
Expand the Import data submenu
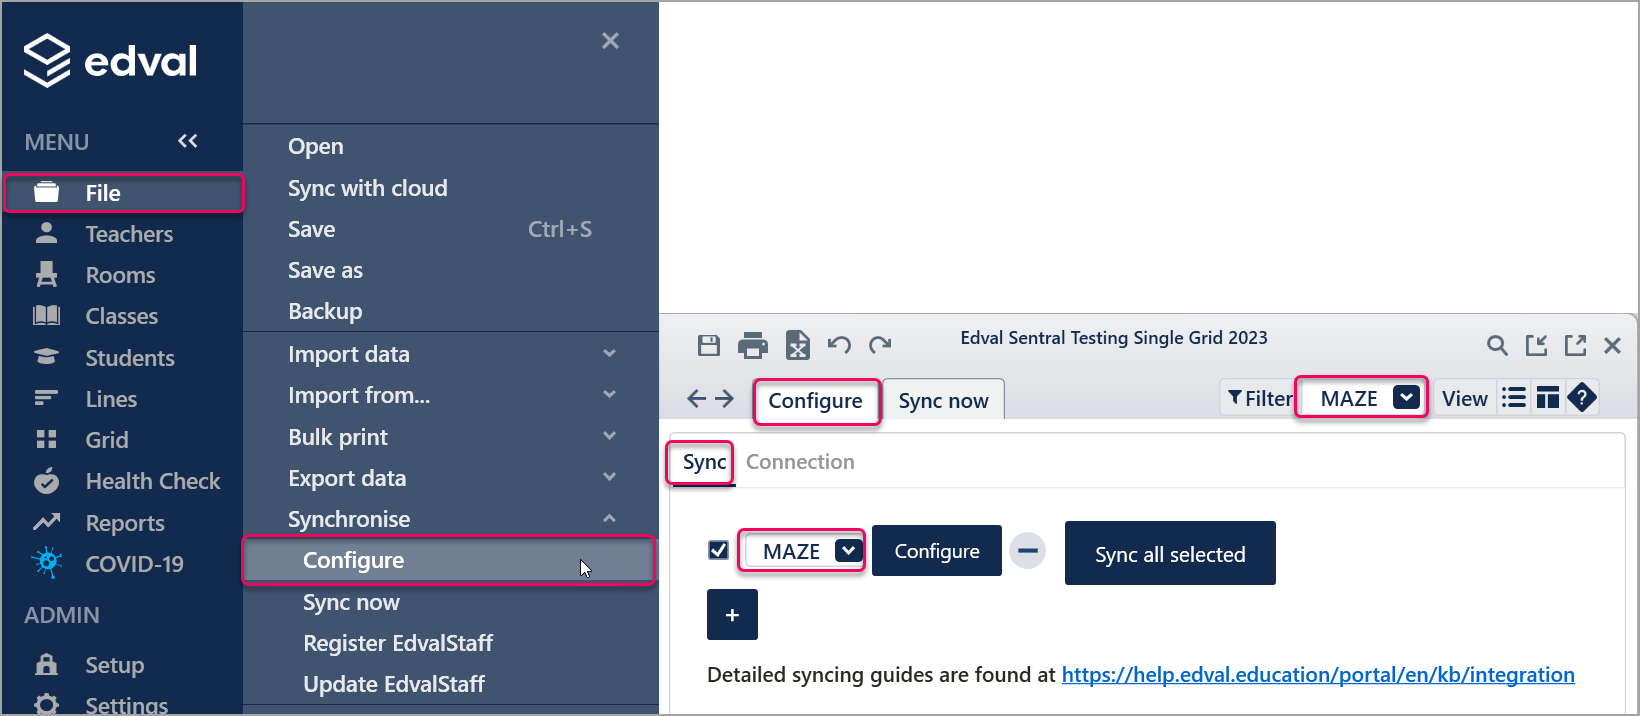pos(452,354)
